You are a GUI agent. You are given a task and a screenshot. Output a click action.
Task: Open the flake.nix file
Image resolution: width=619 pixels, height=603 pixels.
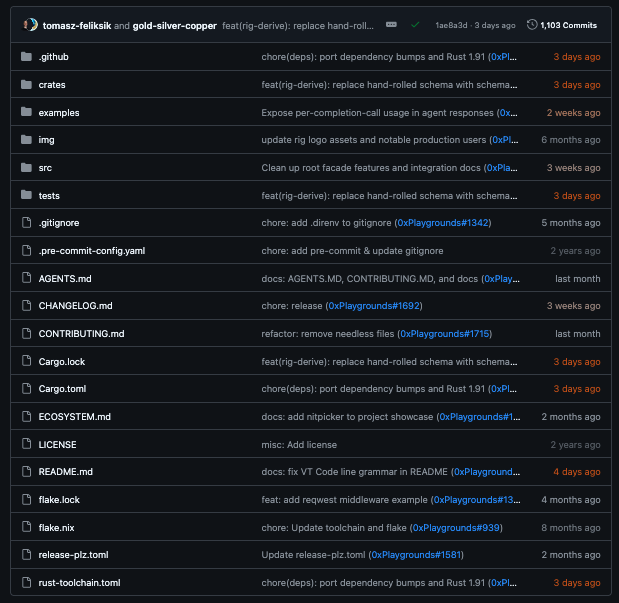56,528
